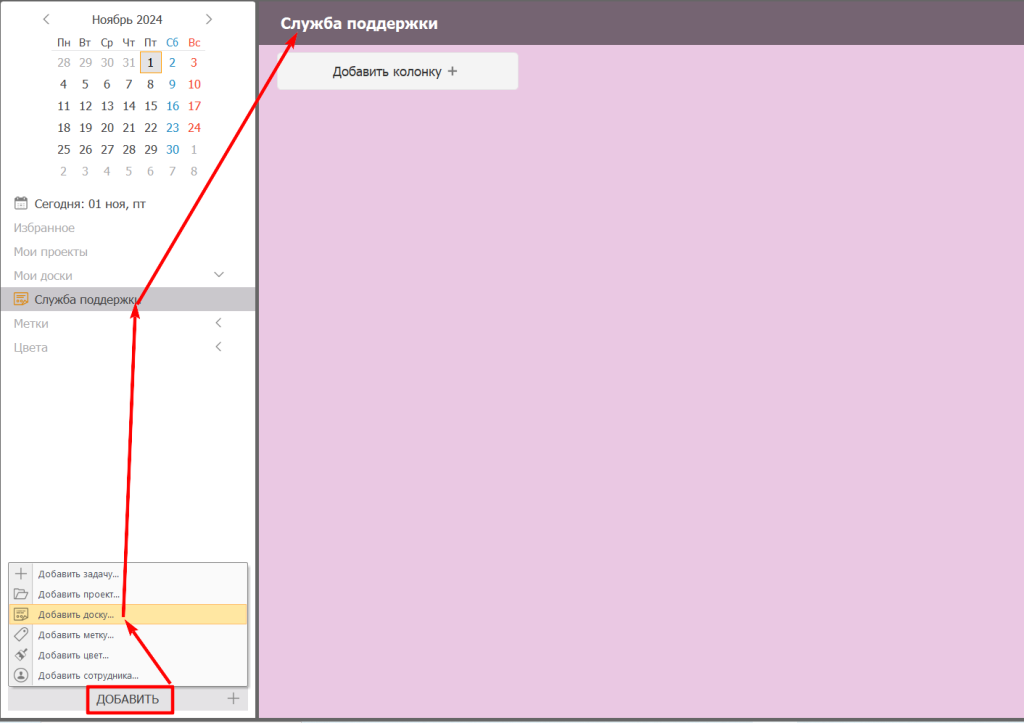Expand the Метки section chevron
This screenshot has height=723, width=1024.
pos(219,323)
